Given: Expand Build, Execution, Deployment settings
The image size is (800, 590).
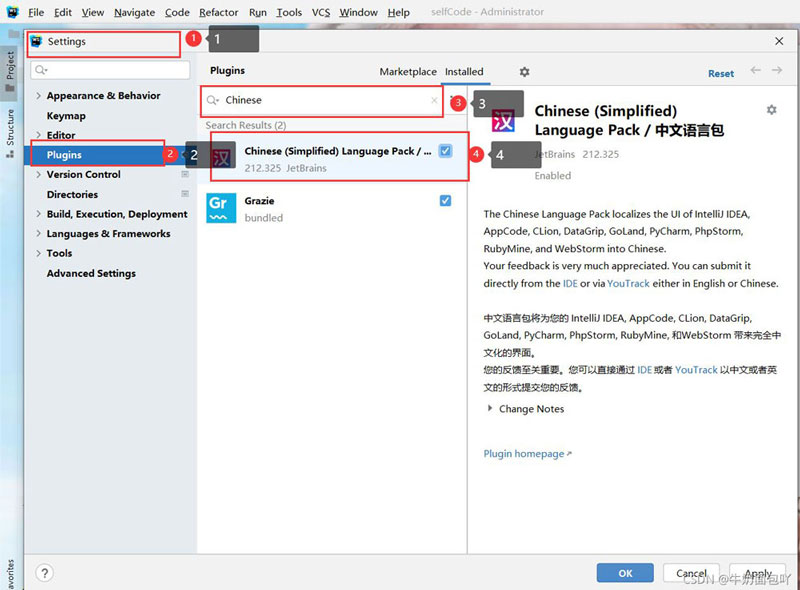Looking at the screenshot, I should click(x=37, y=213).
